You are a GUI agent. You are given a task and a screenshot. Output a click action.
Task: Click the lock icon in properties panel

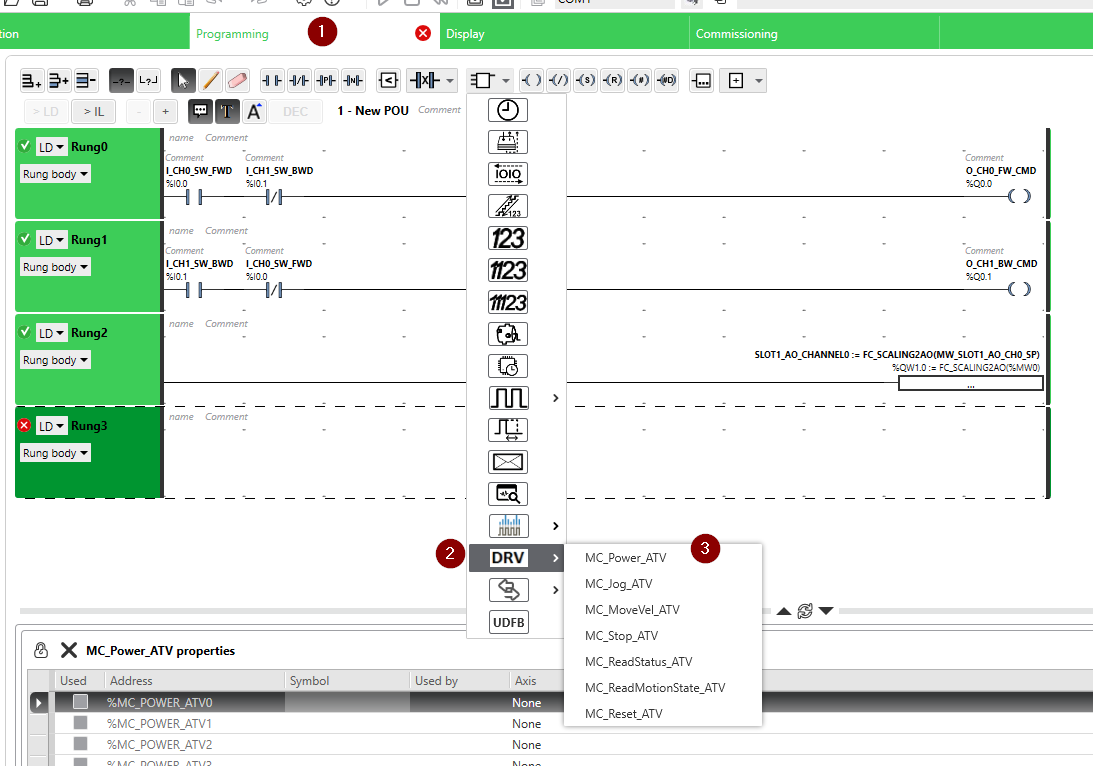coord(40,650)
